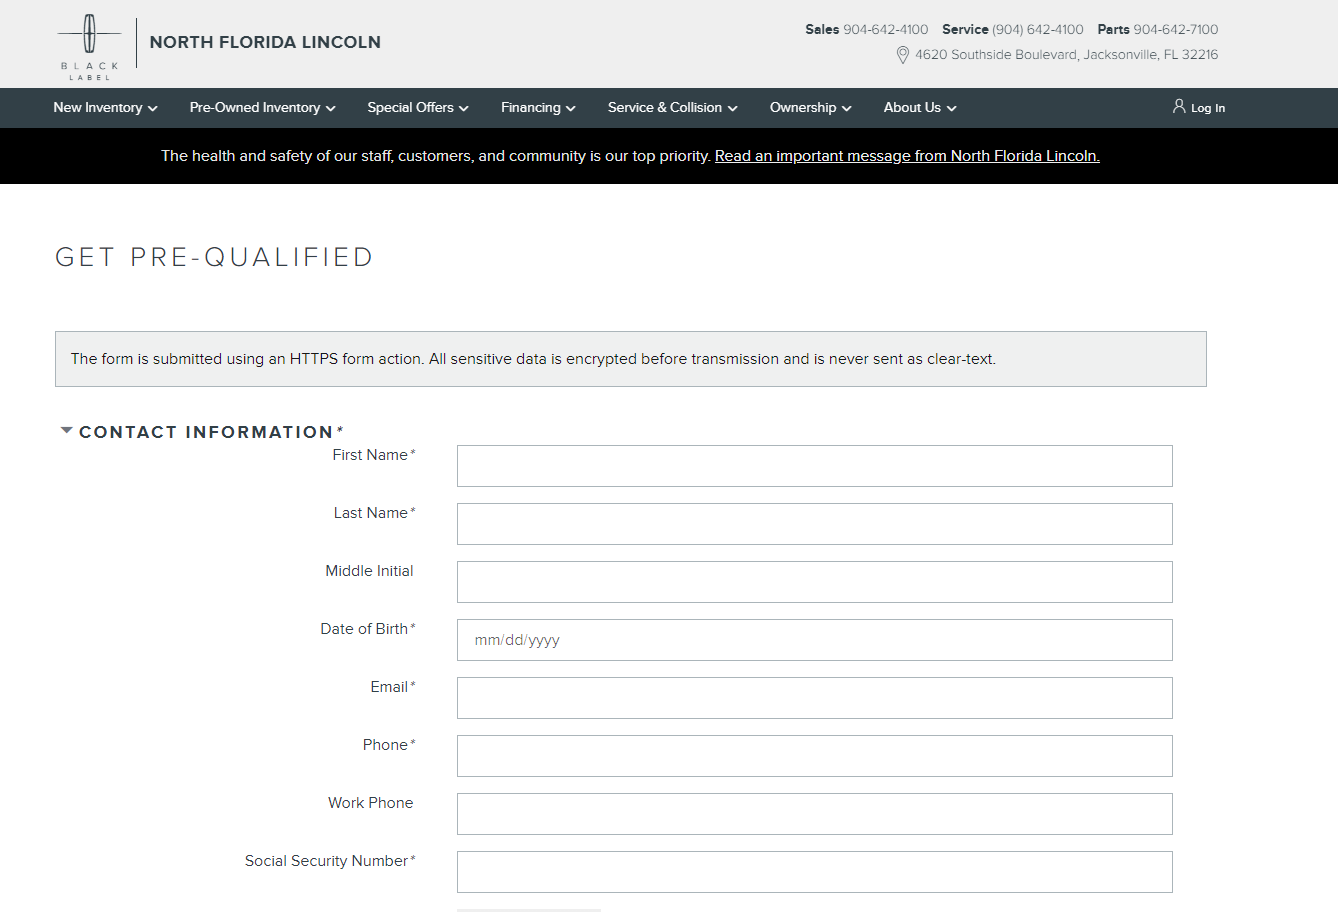Expand the About Us menu
This screenshot has width=1338, height=912.
920,108
